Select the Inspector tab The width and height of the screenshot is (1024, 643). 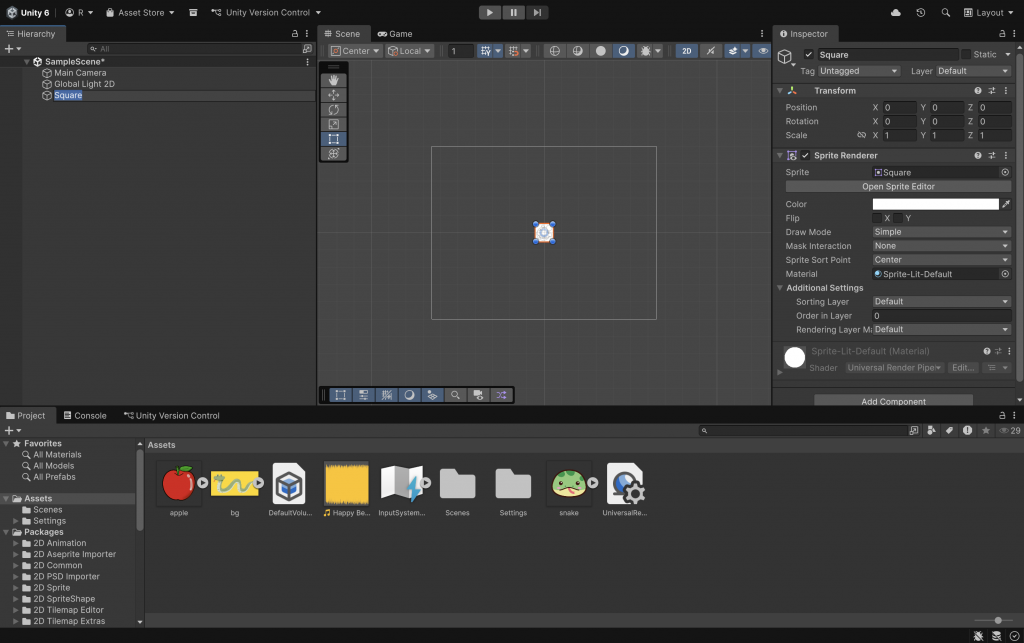[804, 34]
